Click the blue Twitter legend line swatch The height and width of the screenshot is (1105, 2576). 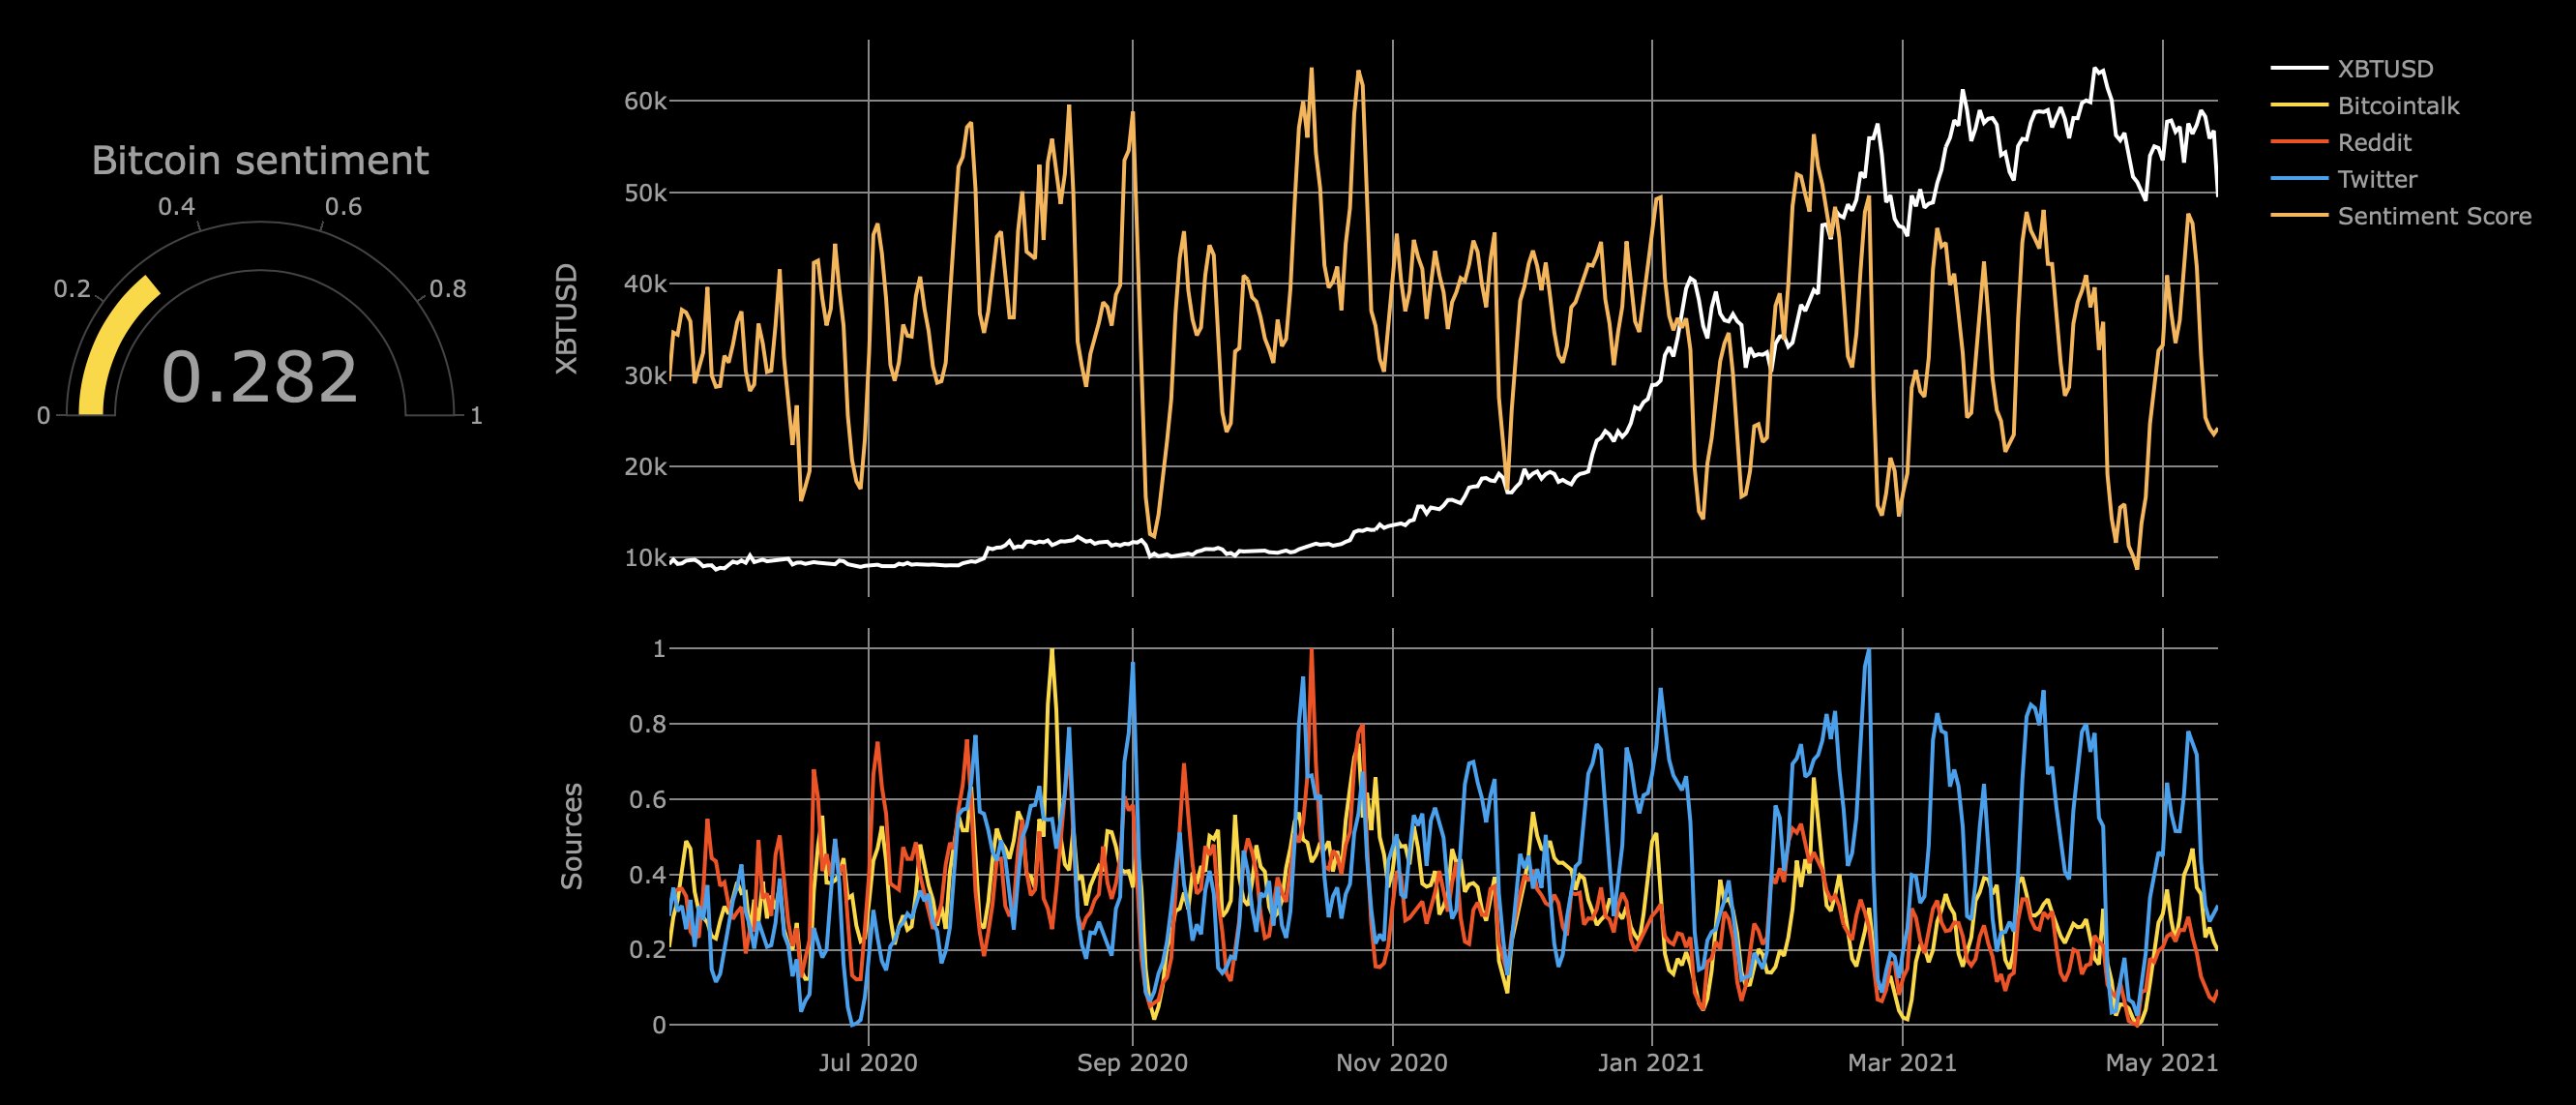click(2298, 180)
